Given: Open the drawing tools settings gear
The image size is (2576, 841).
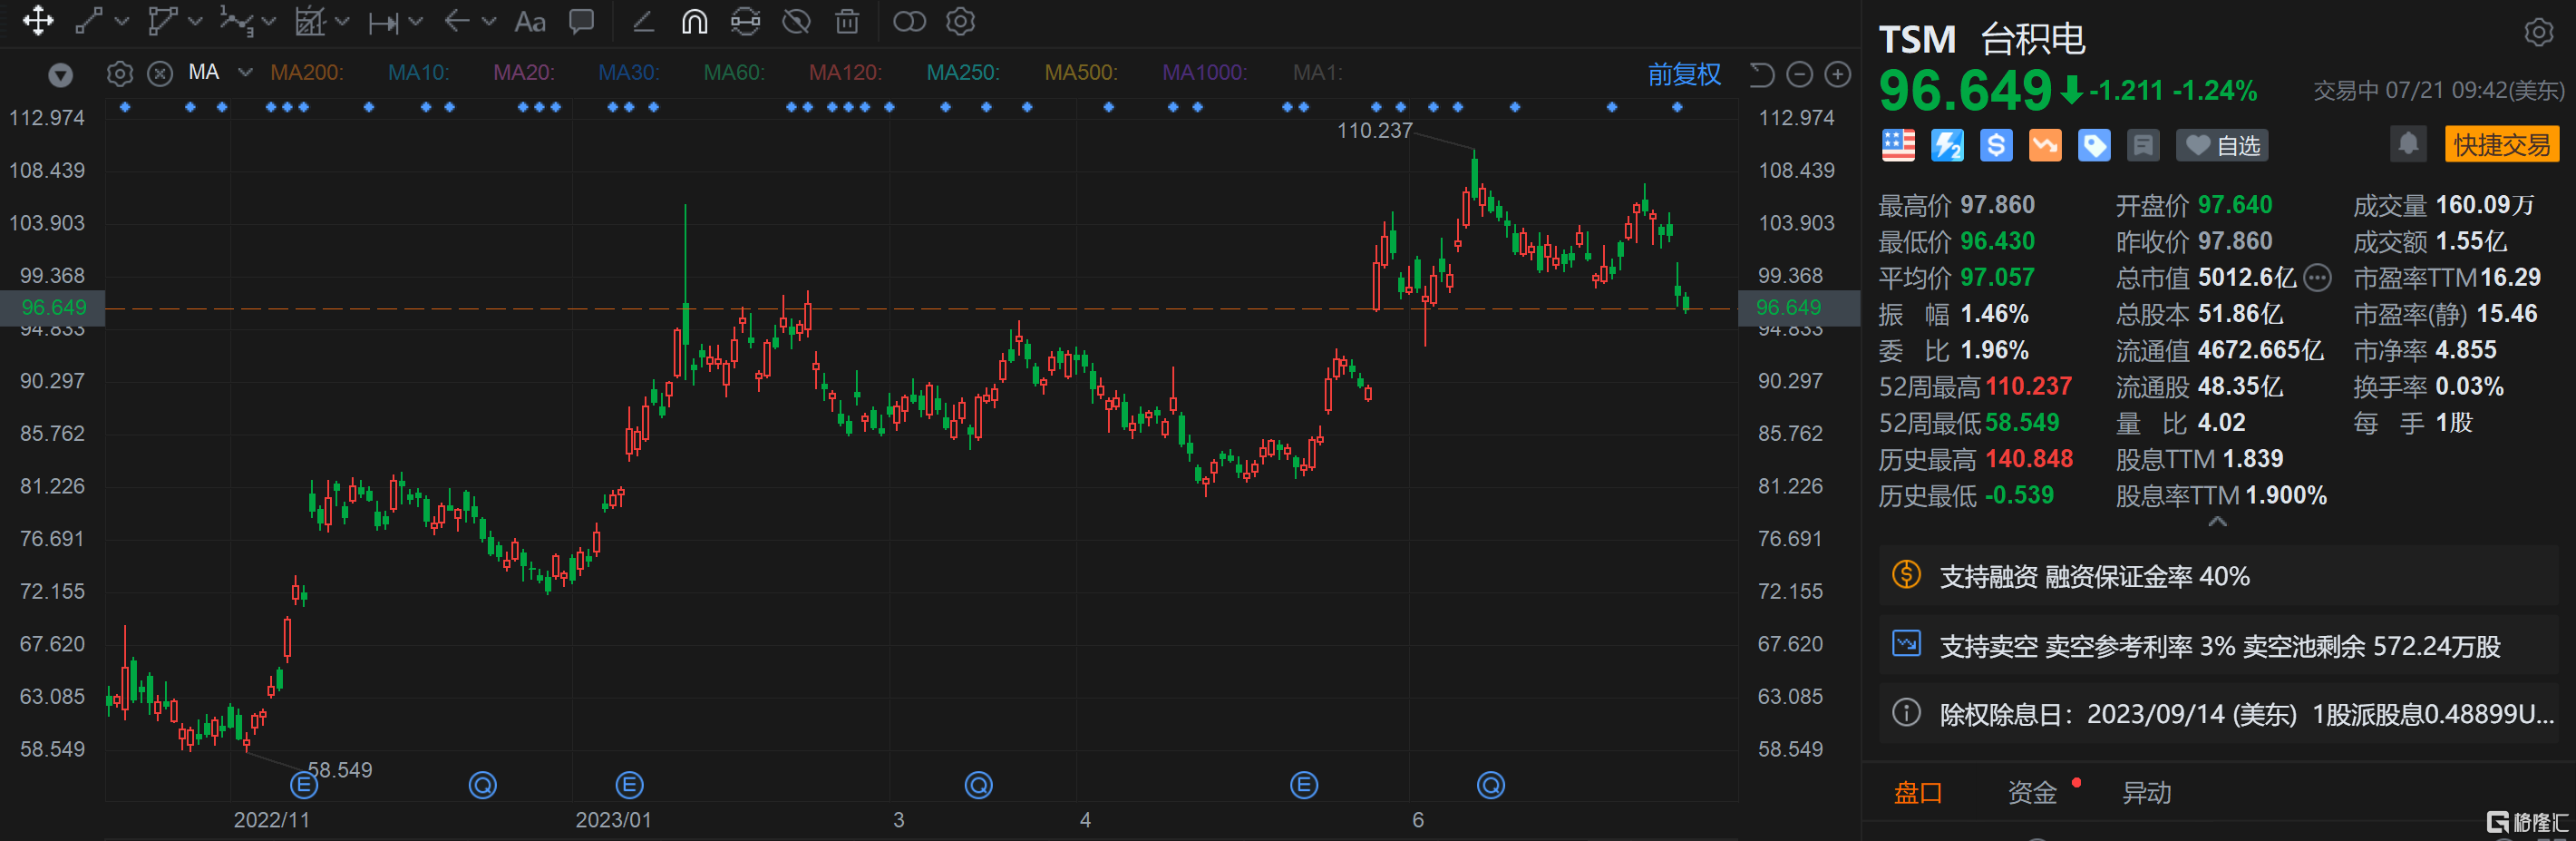Looking at the screenshot, I should coord(960,21).
